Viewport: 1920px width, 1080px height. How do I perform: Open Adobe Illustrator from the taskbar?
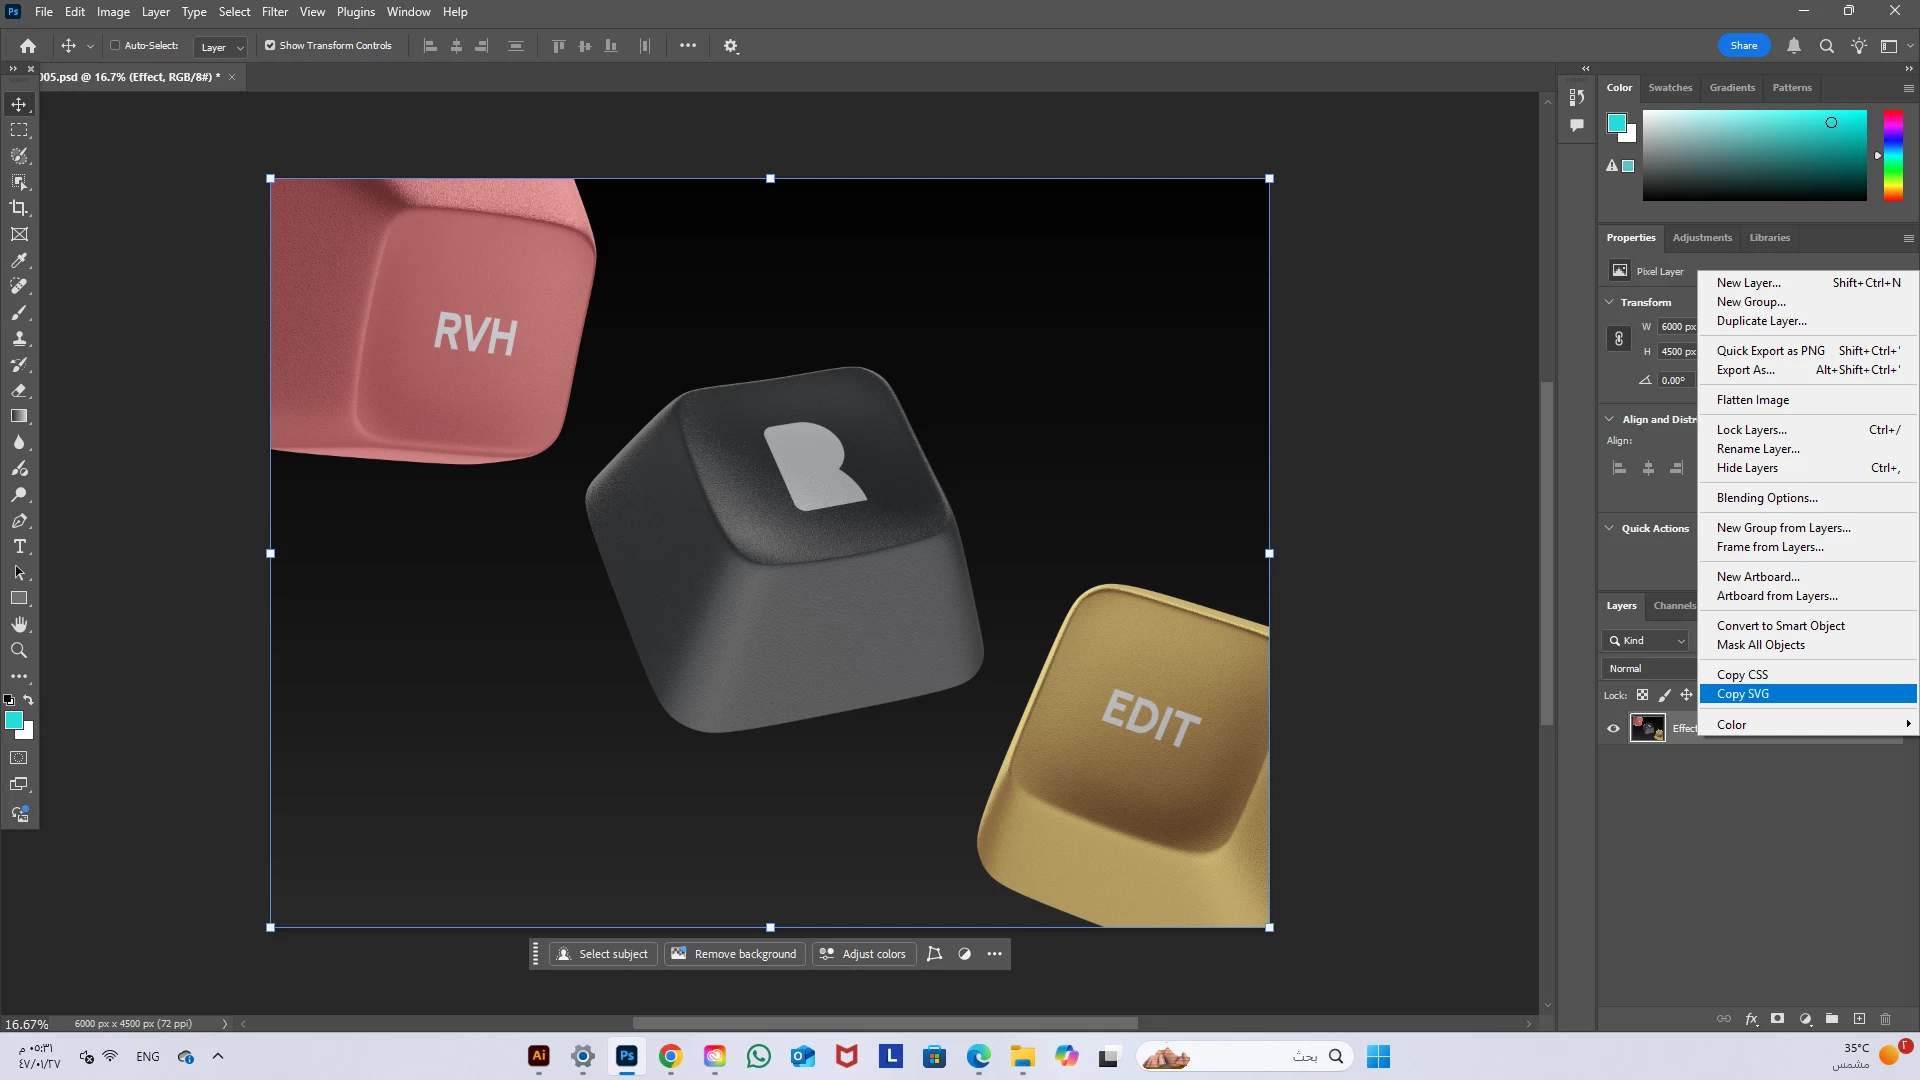pyautogui.click(x=539, y=1056)
